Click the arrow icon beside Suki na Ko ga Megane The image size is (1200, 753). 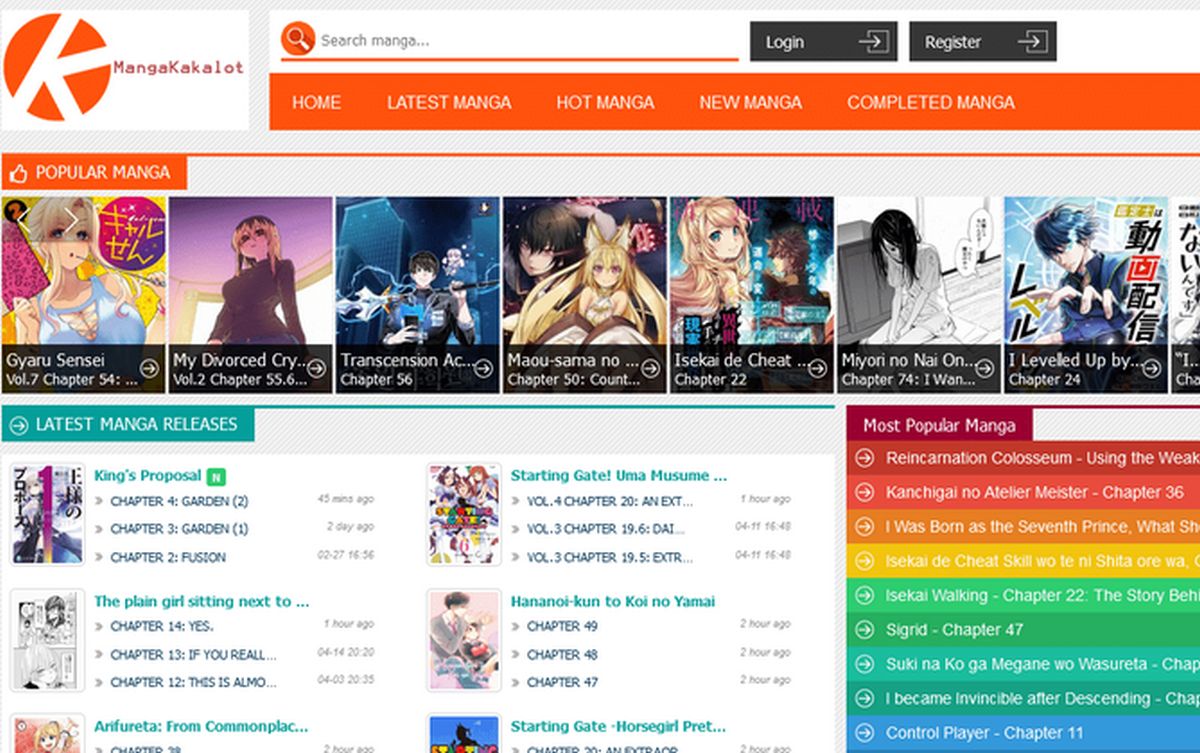(866, 664)
